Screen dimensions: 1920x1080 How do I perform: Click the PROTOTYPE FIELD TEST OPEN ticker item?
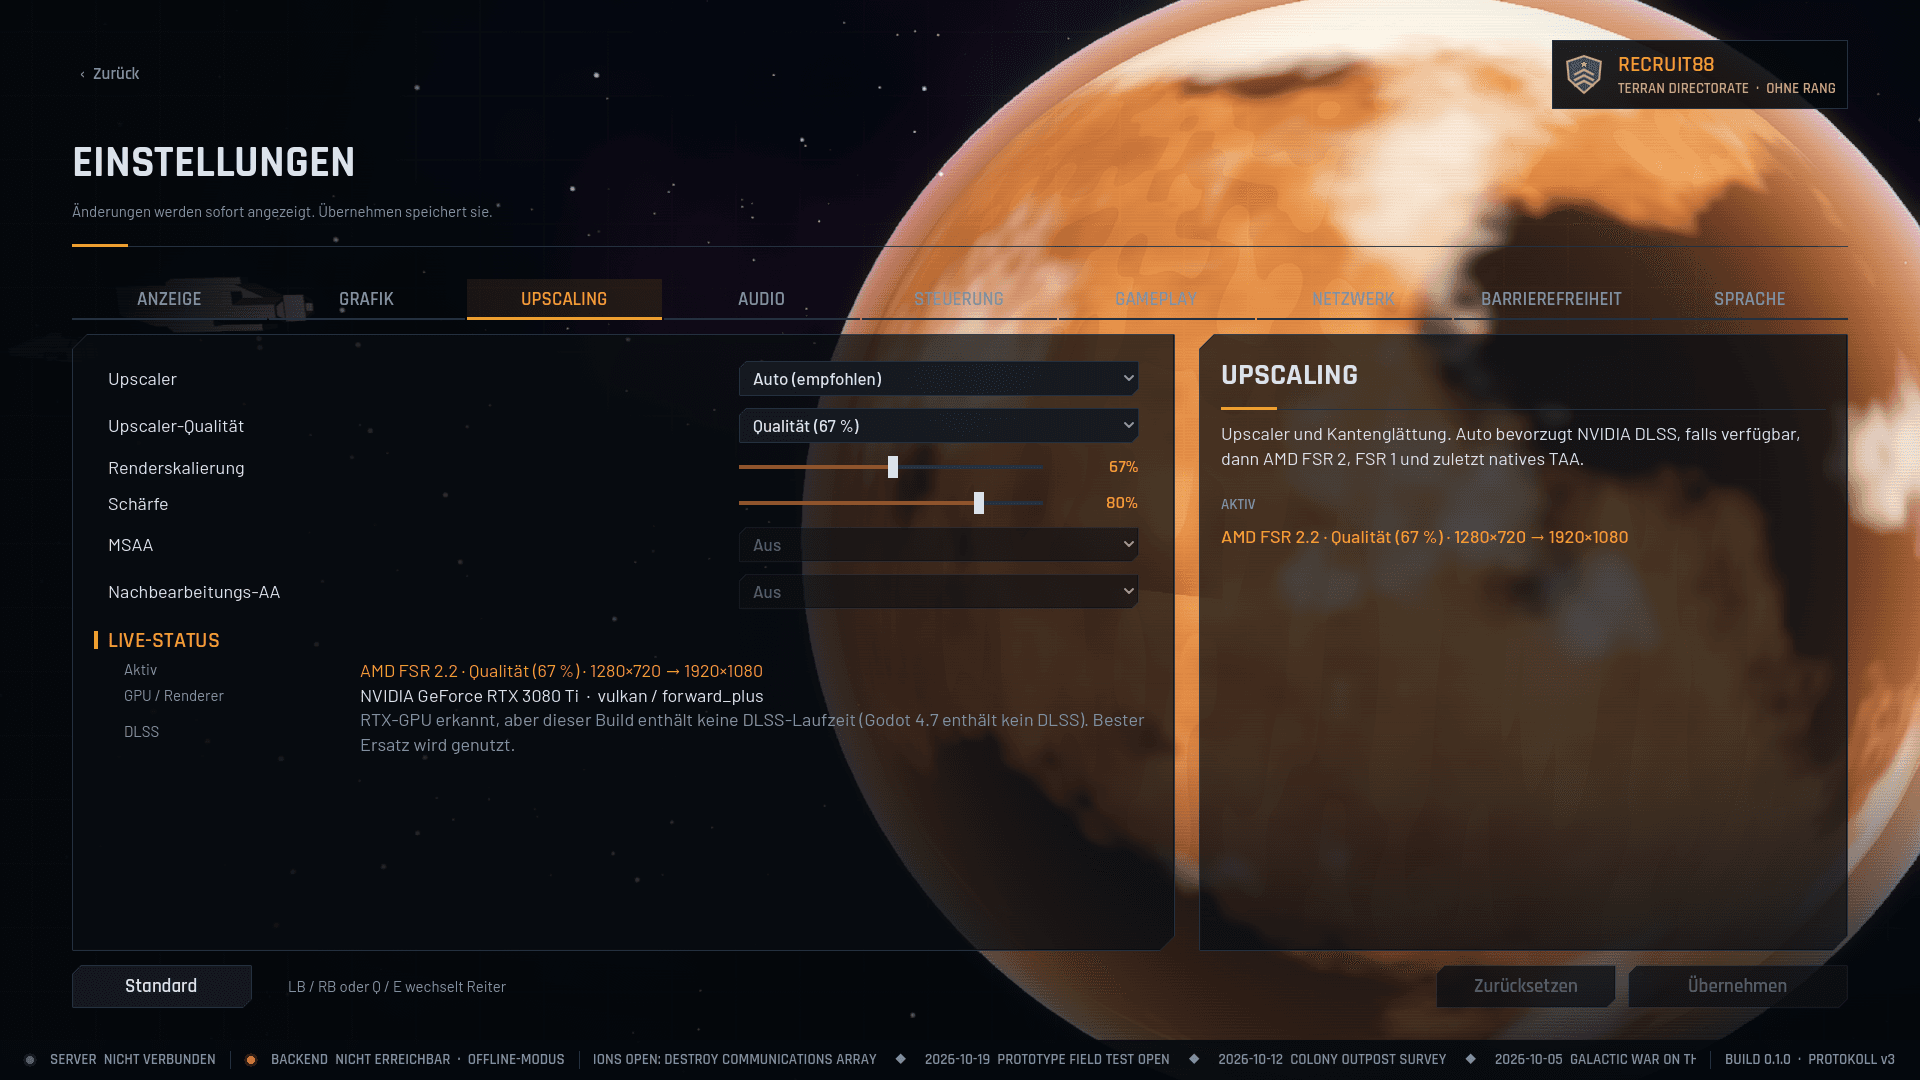(x=1047, y=1060)
